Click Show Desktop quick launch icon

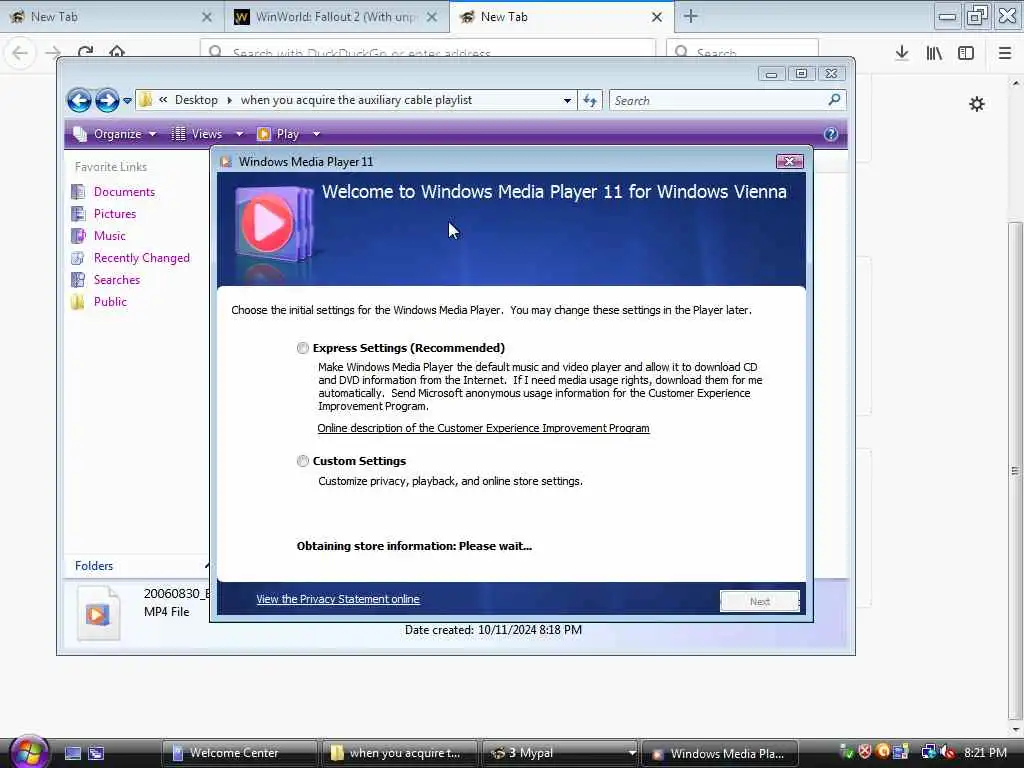(x=72, y=753)
